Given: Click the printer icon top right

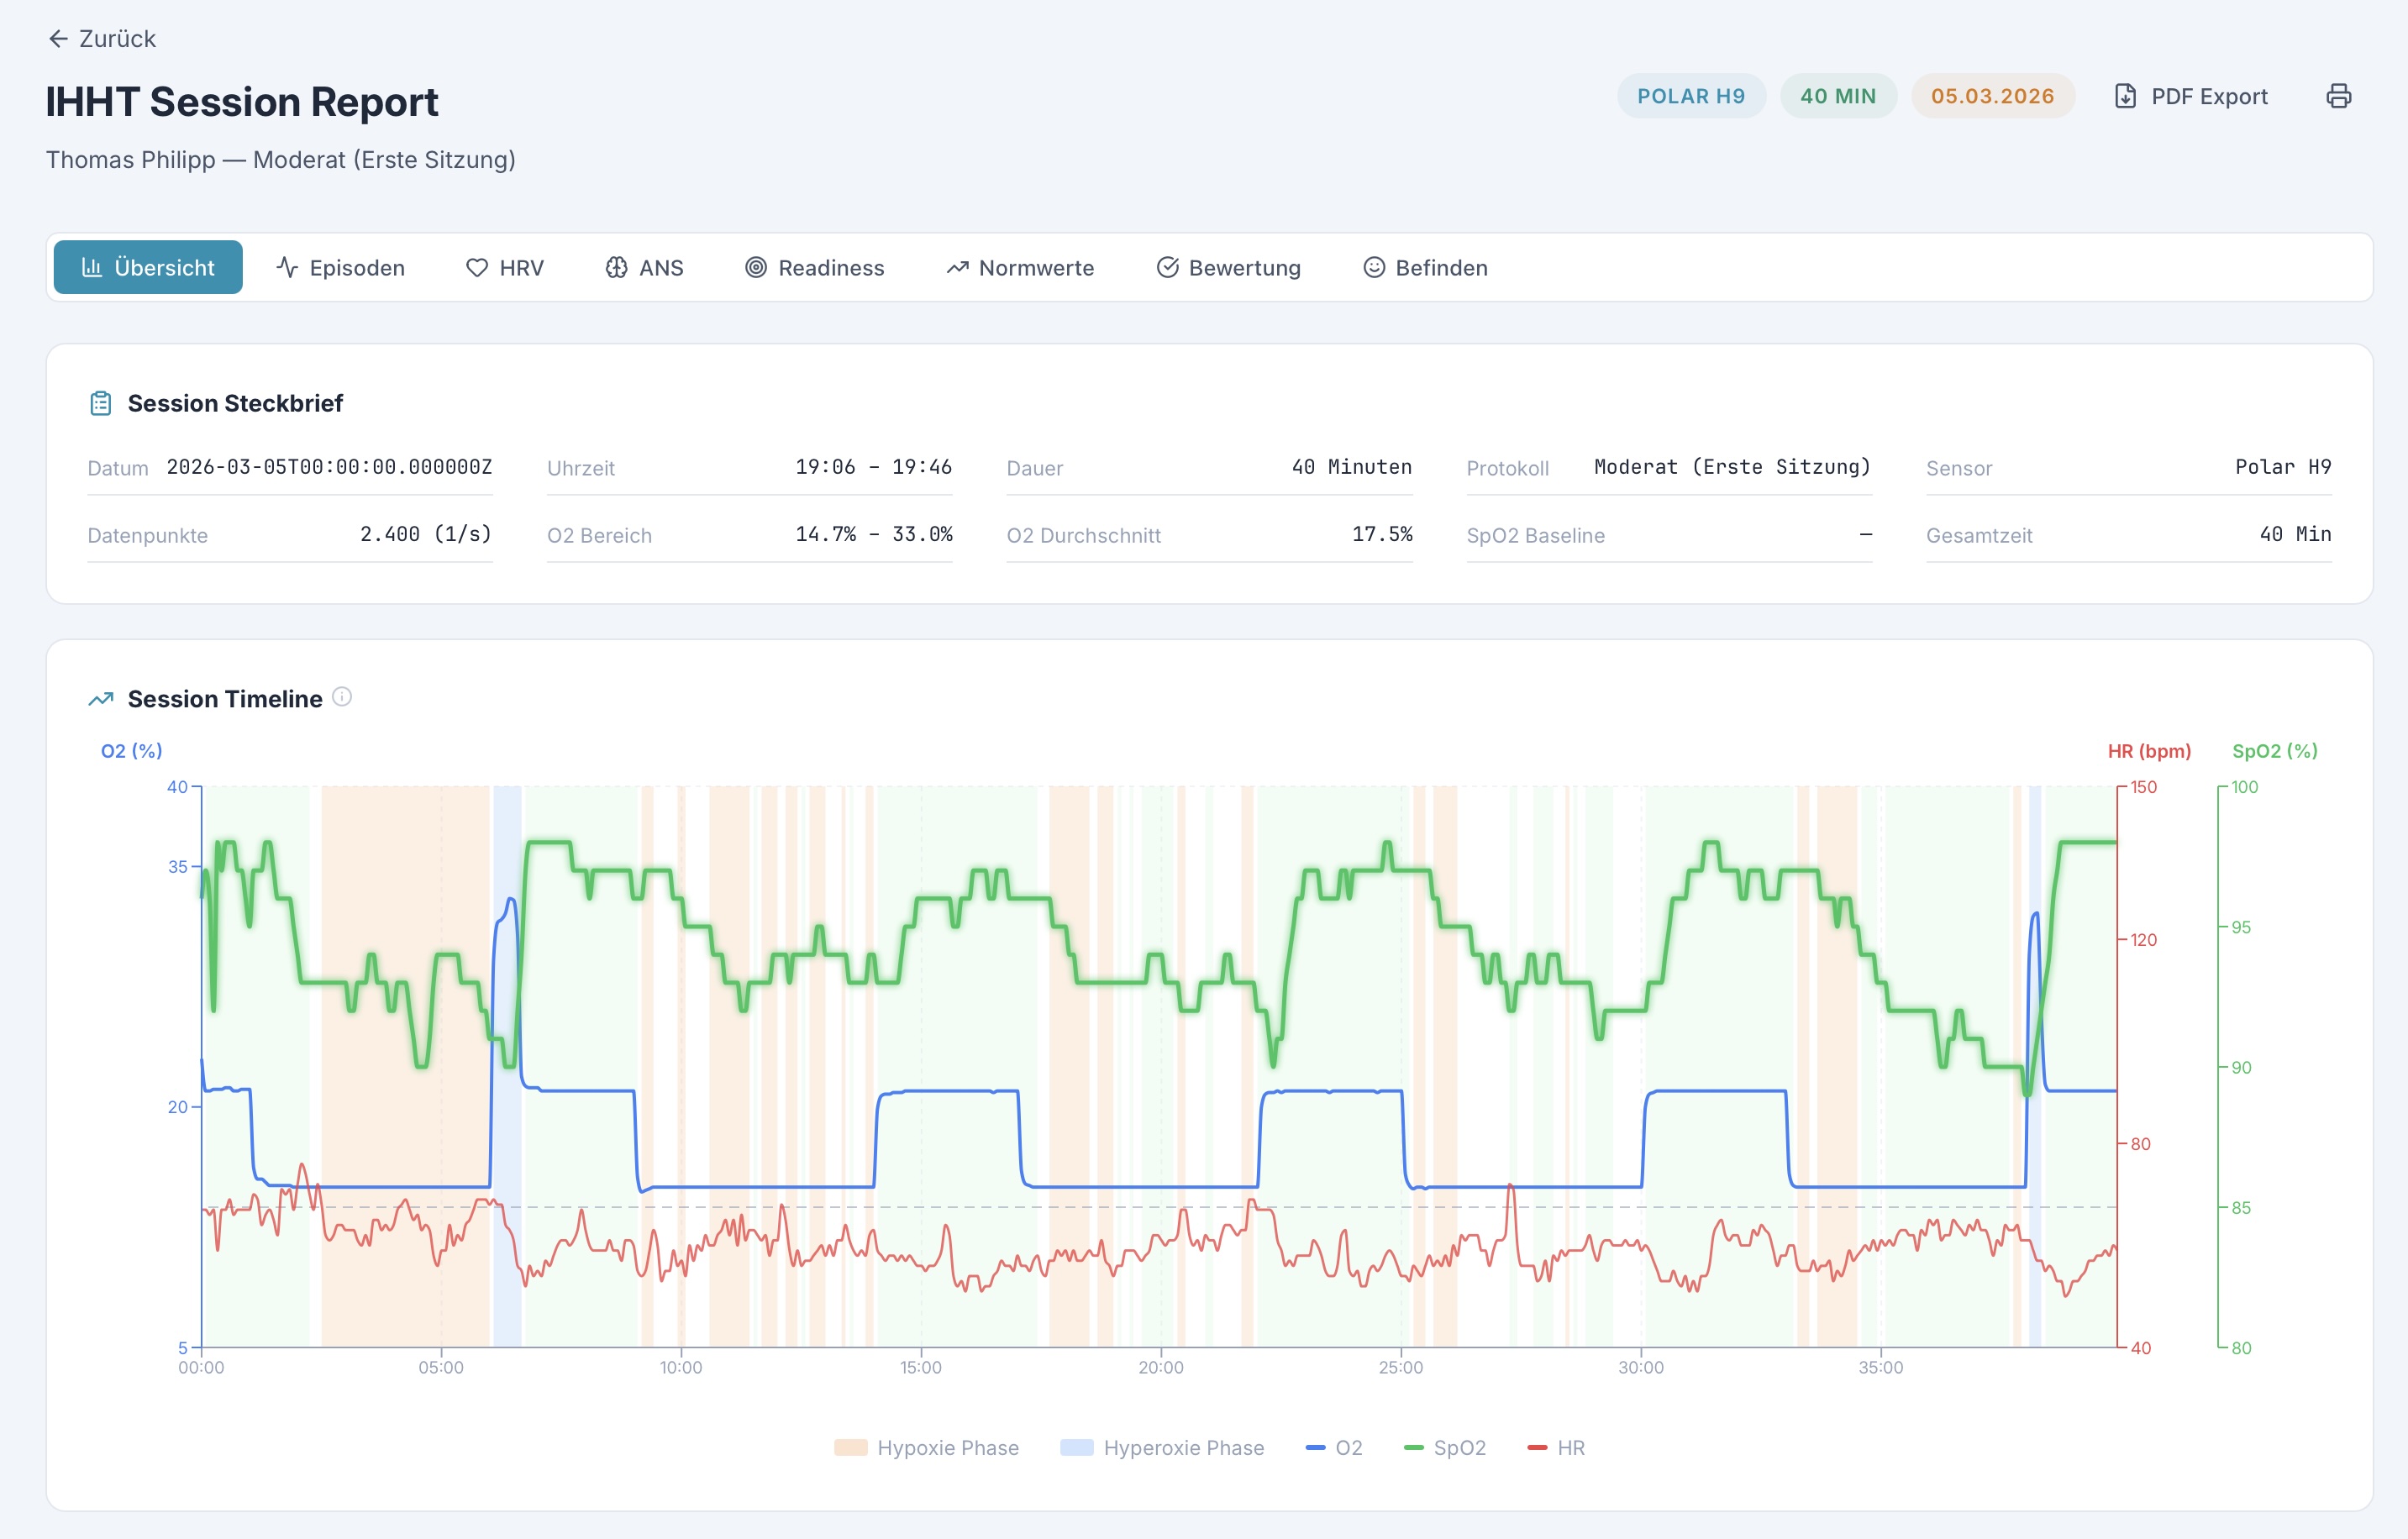Looking at the screenshot, I should pyautogui.click(x=2340, y=96).
